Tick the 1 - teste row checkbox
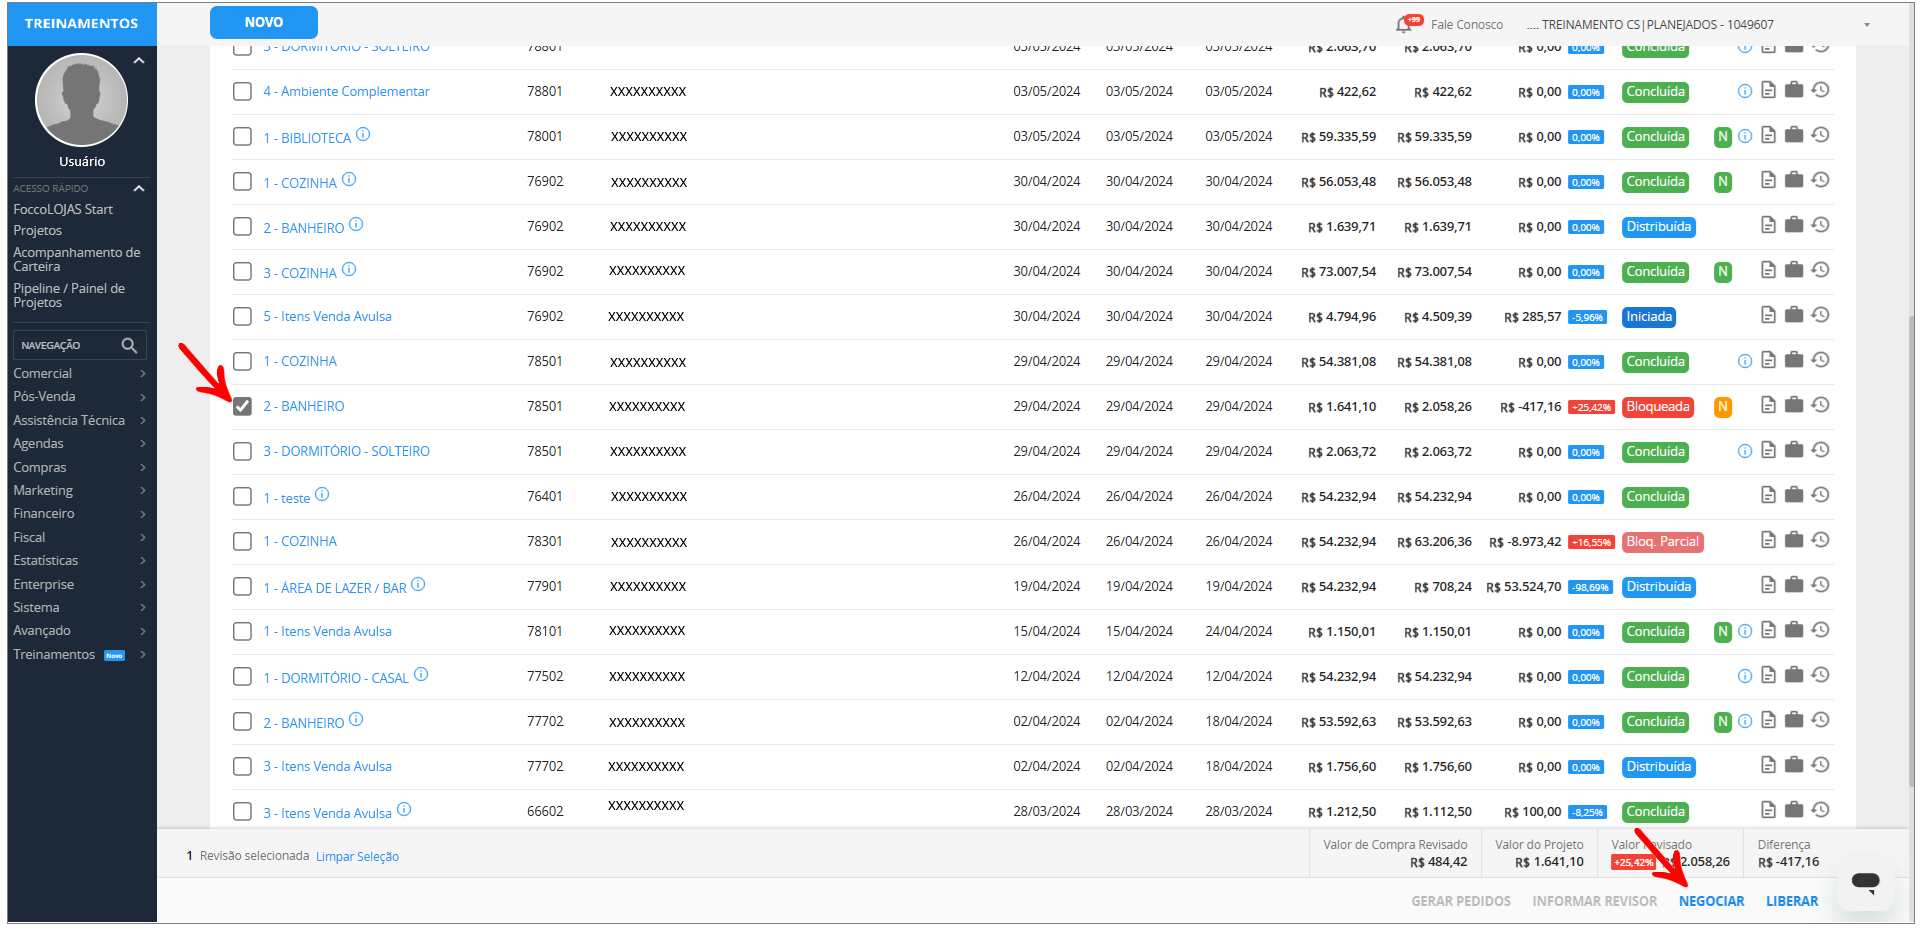This screenshot has width=1922, height=929. point(242,496)
